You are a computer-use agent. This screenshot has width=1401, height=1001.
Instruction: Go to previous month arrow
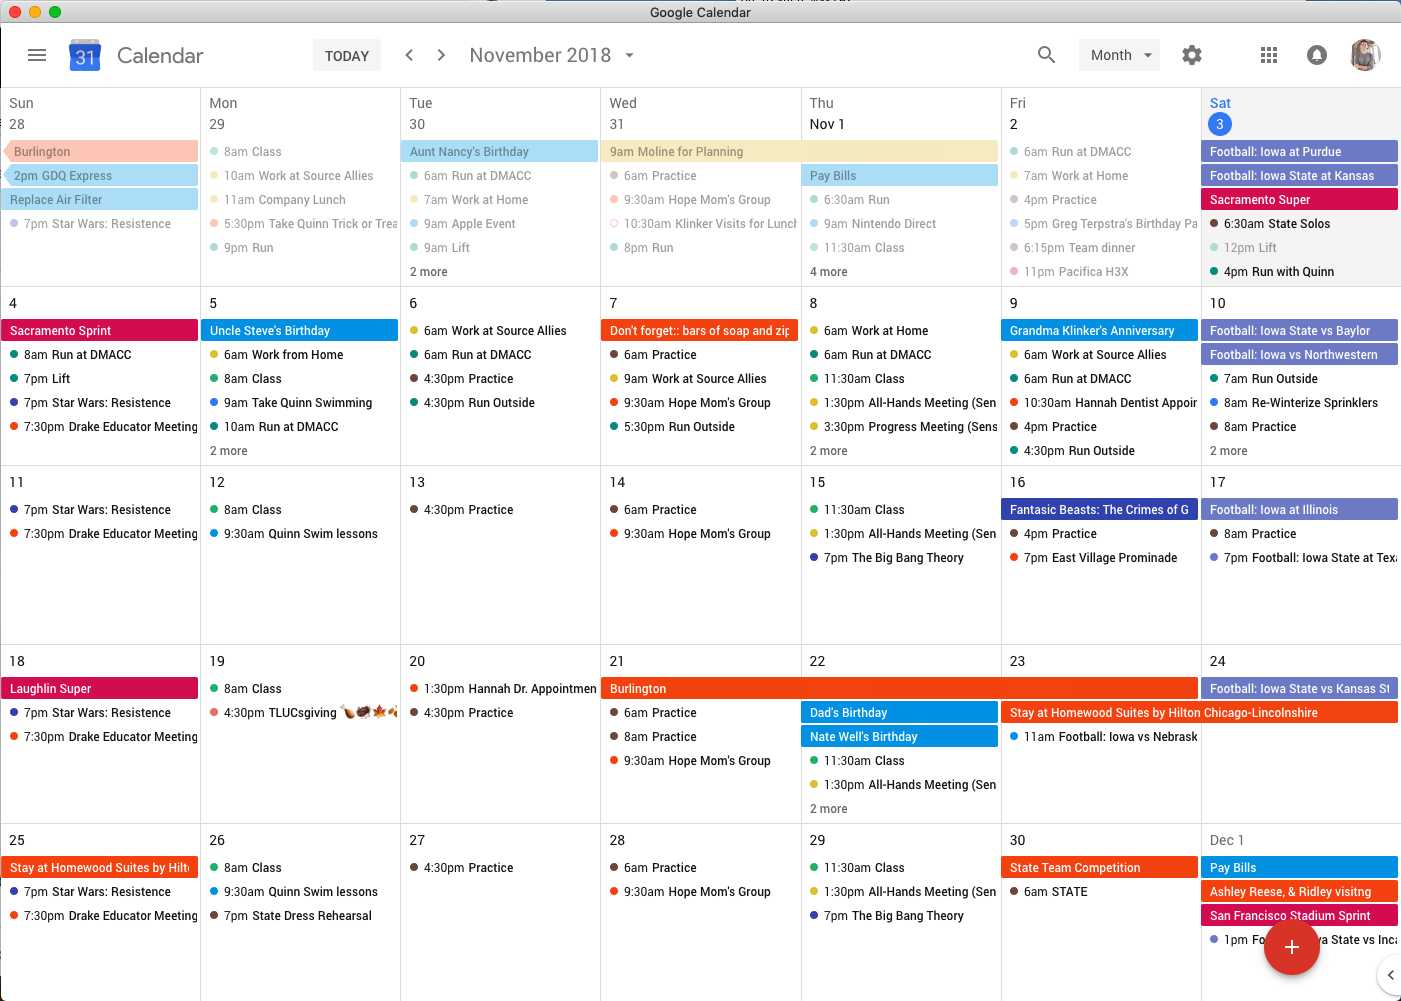coord(409,55)
